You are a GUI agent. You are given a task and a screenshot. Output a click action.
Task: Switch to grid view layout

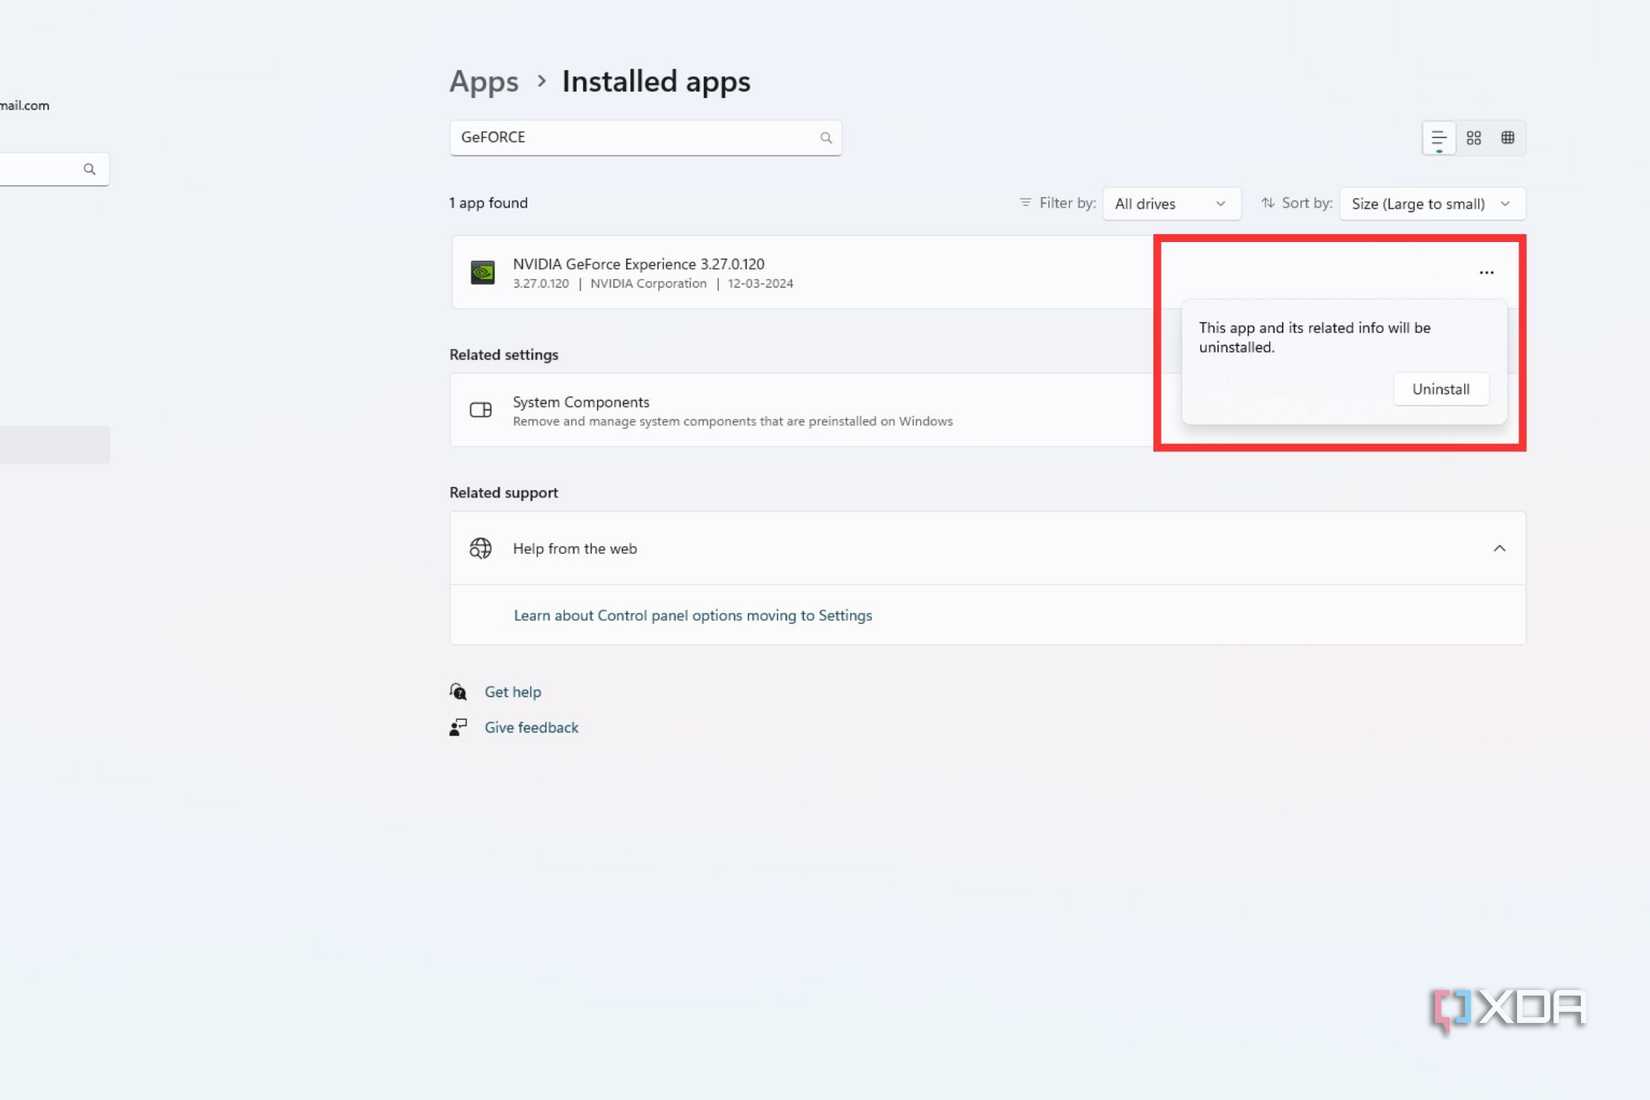1474,138
